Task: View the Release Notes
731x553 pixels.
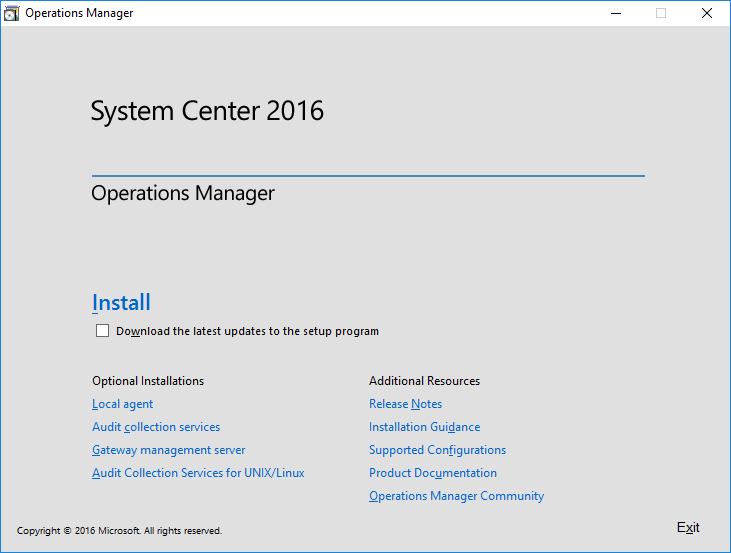Action: coord(406,404)
